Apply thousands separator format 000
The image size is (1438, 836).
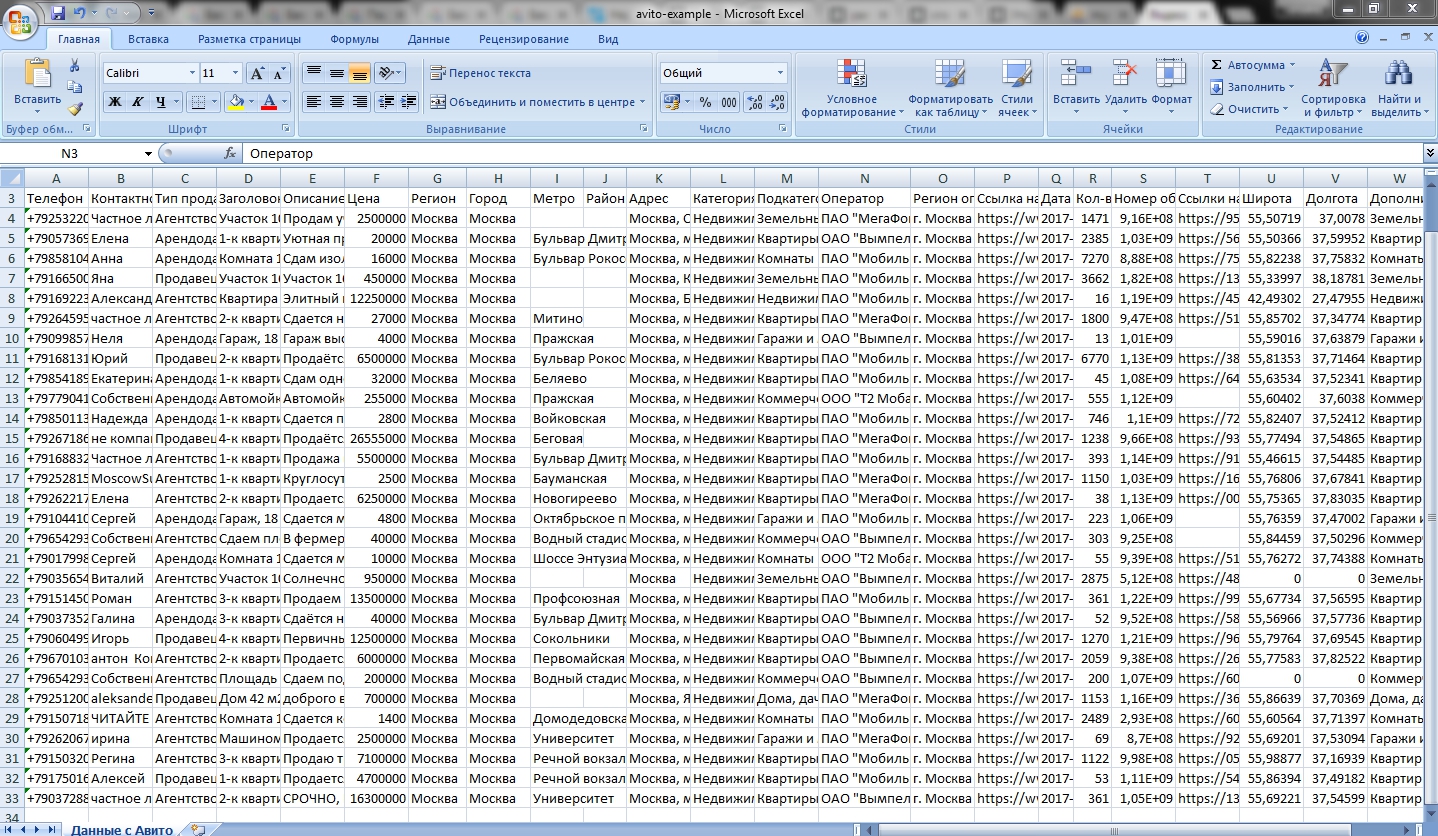[729, 102]
